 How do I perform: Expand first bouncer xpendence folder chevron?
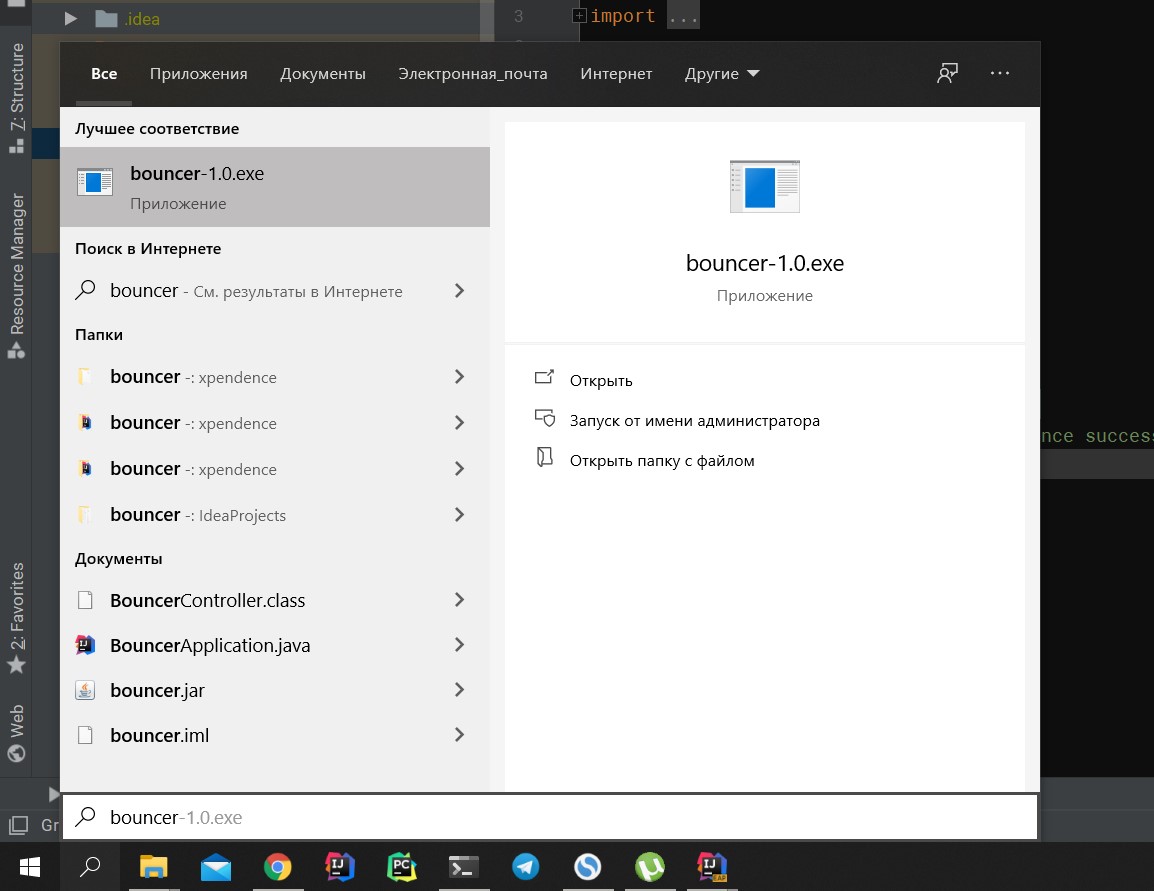pos(459,377)
